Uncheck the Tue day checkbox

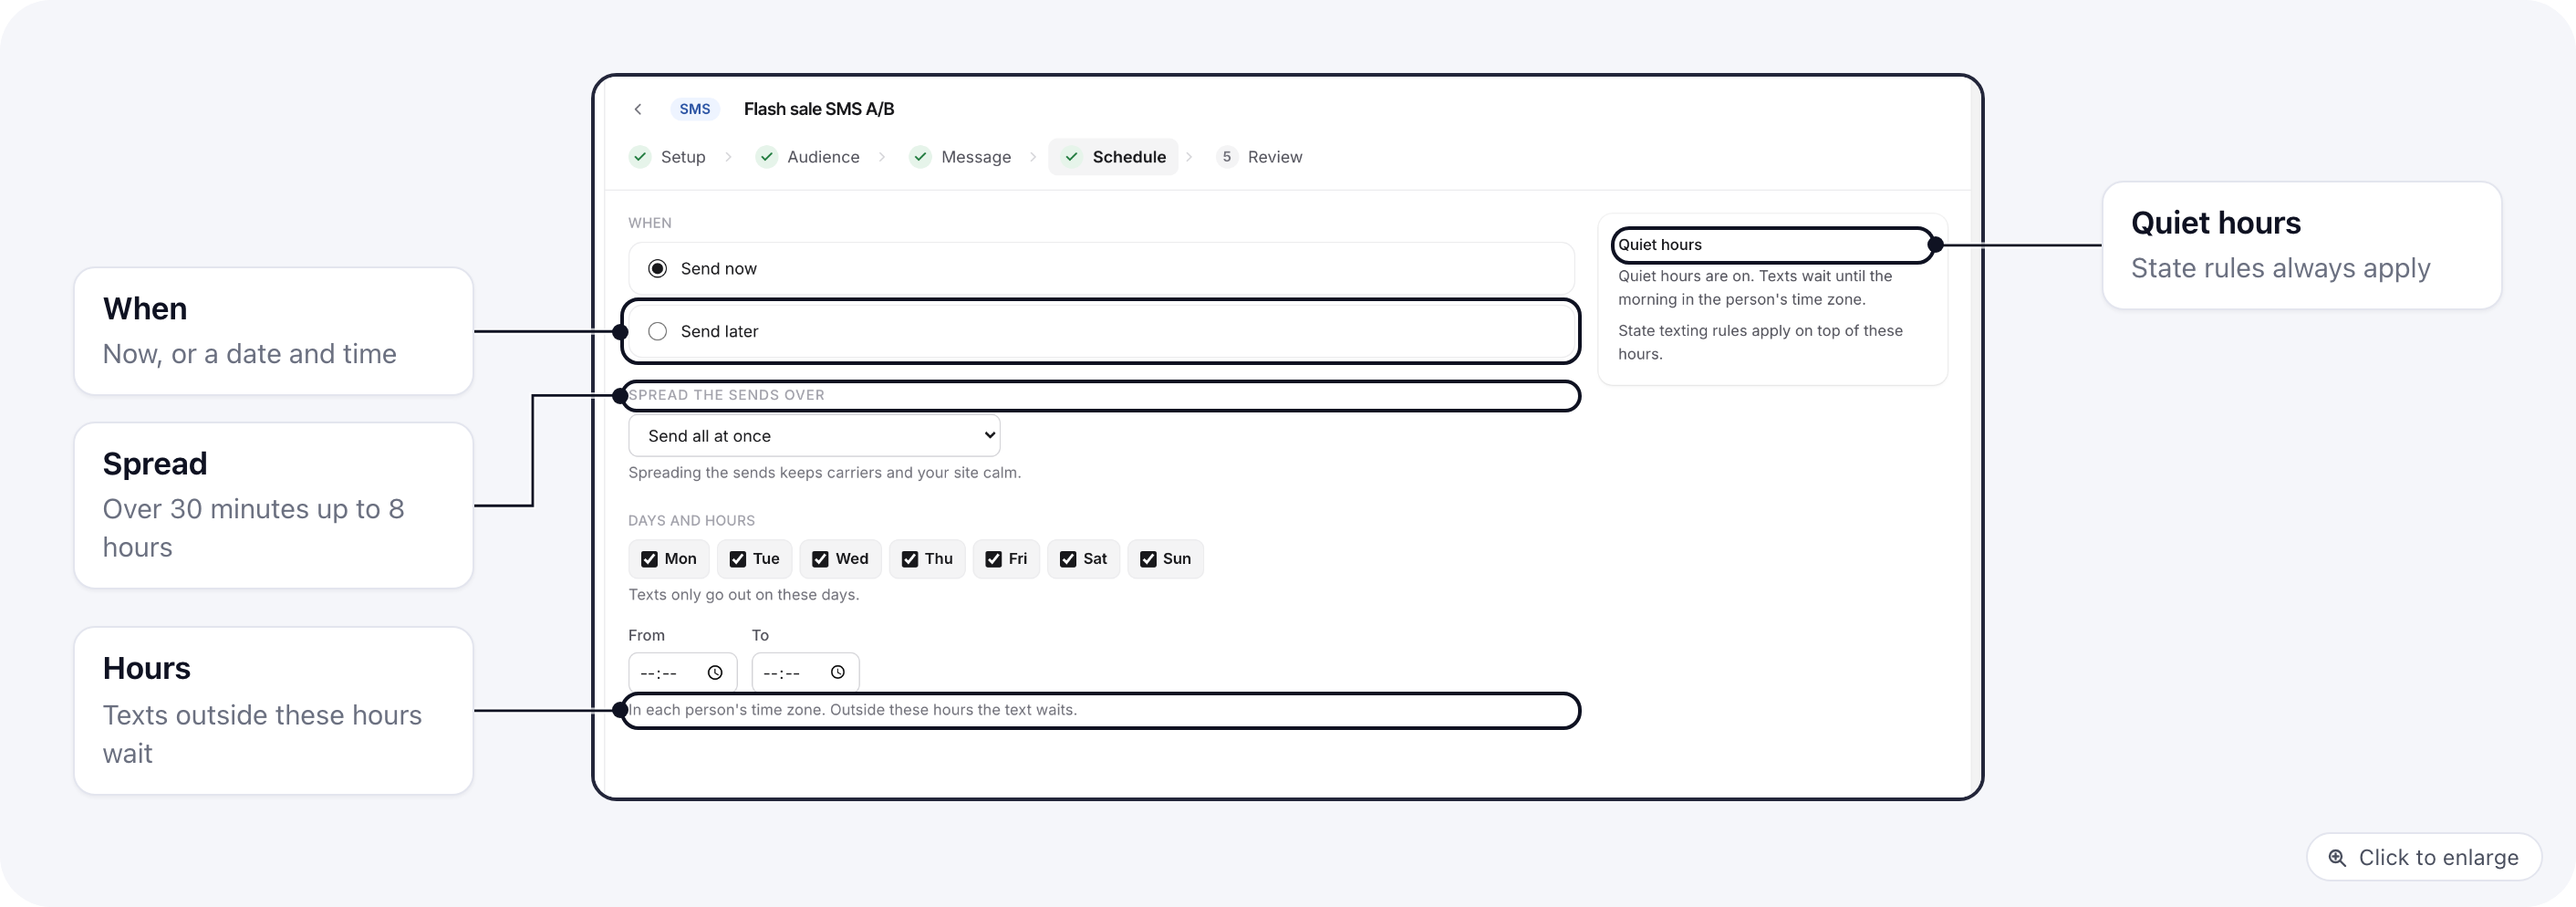click(738, 559)
